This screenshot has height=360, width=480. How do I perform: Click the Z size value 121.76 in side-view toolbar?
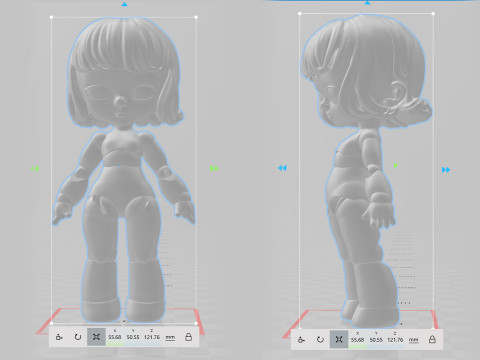tap(395, 340)
